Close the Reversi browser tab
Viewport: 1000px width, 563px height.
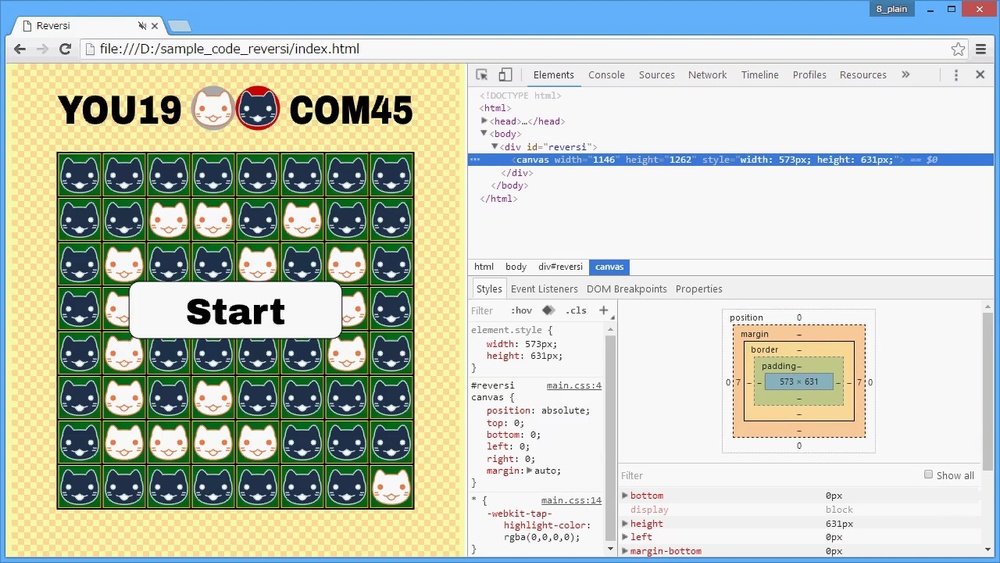154,26
